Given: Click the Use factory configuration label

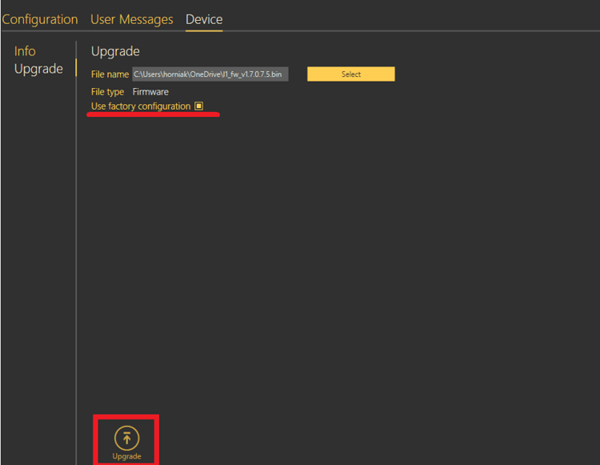Looking at the screenshot, I should point(141,106).
